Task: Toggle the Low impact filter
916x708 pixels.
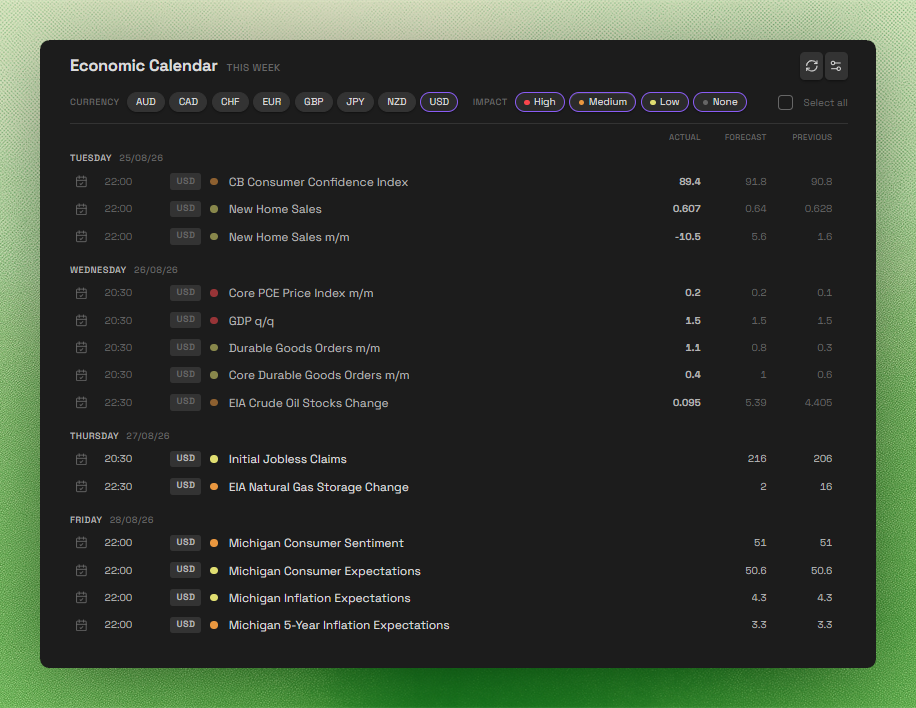Action: 665,102
